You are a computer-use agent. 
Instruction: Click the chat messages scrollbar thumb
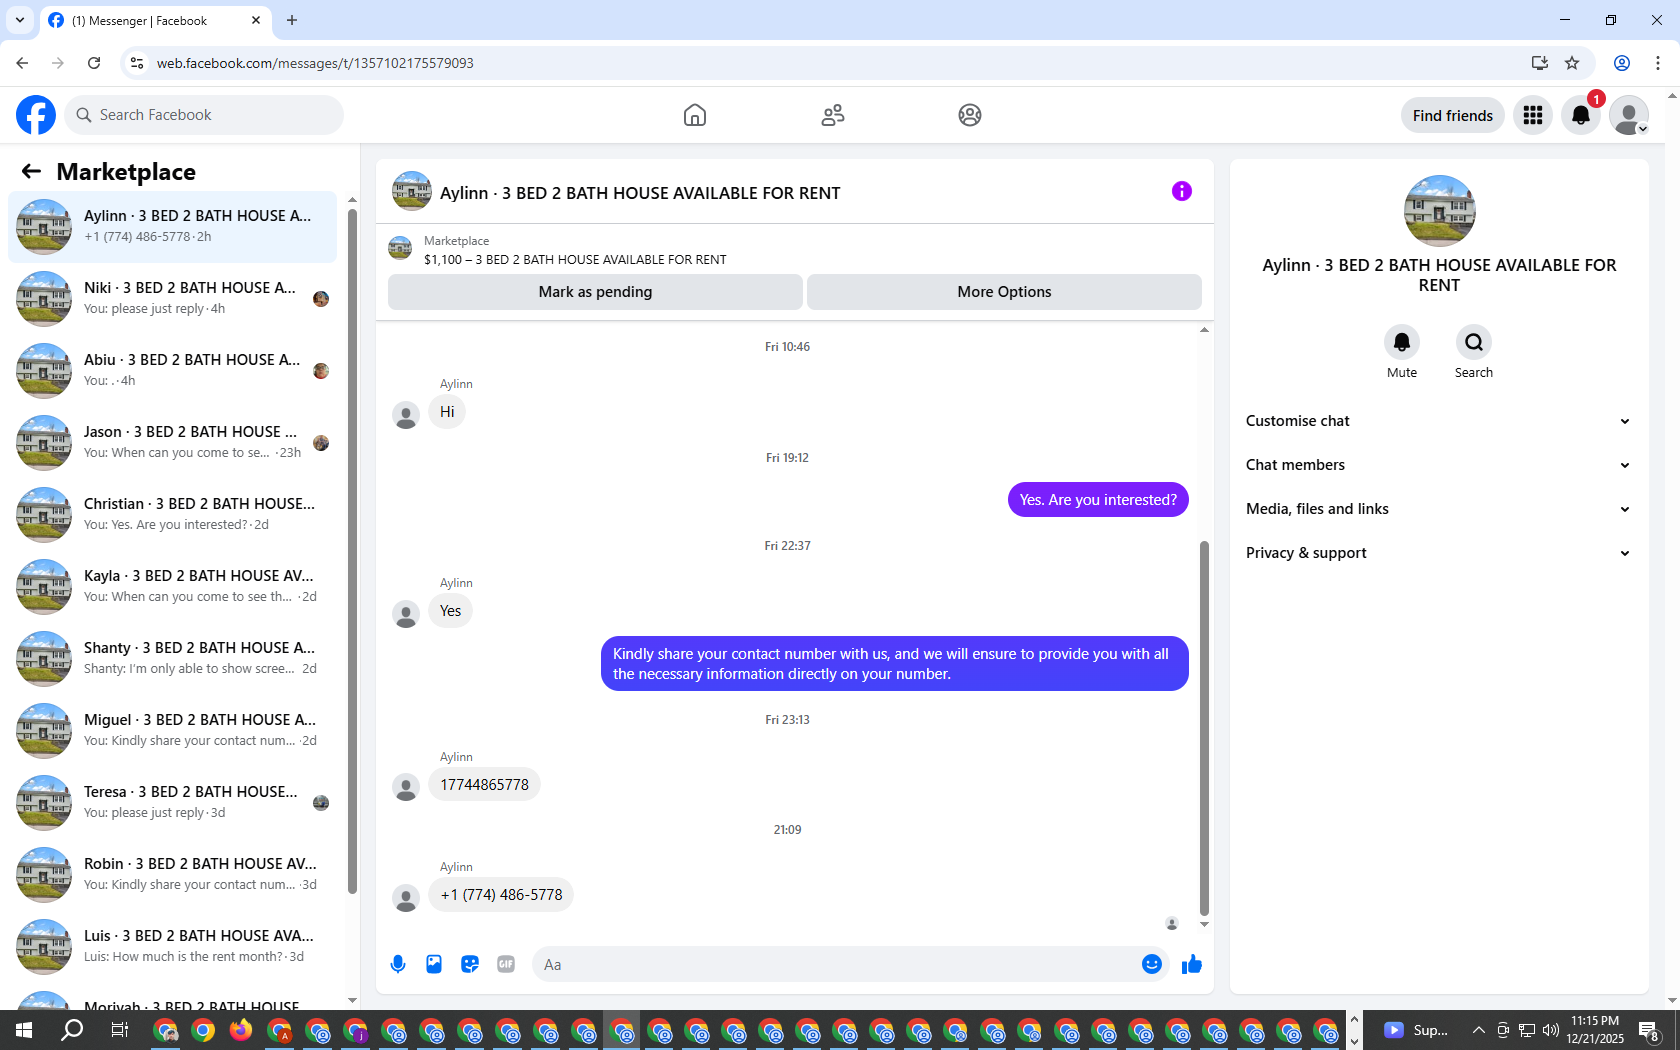[1204, 728]
